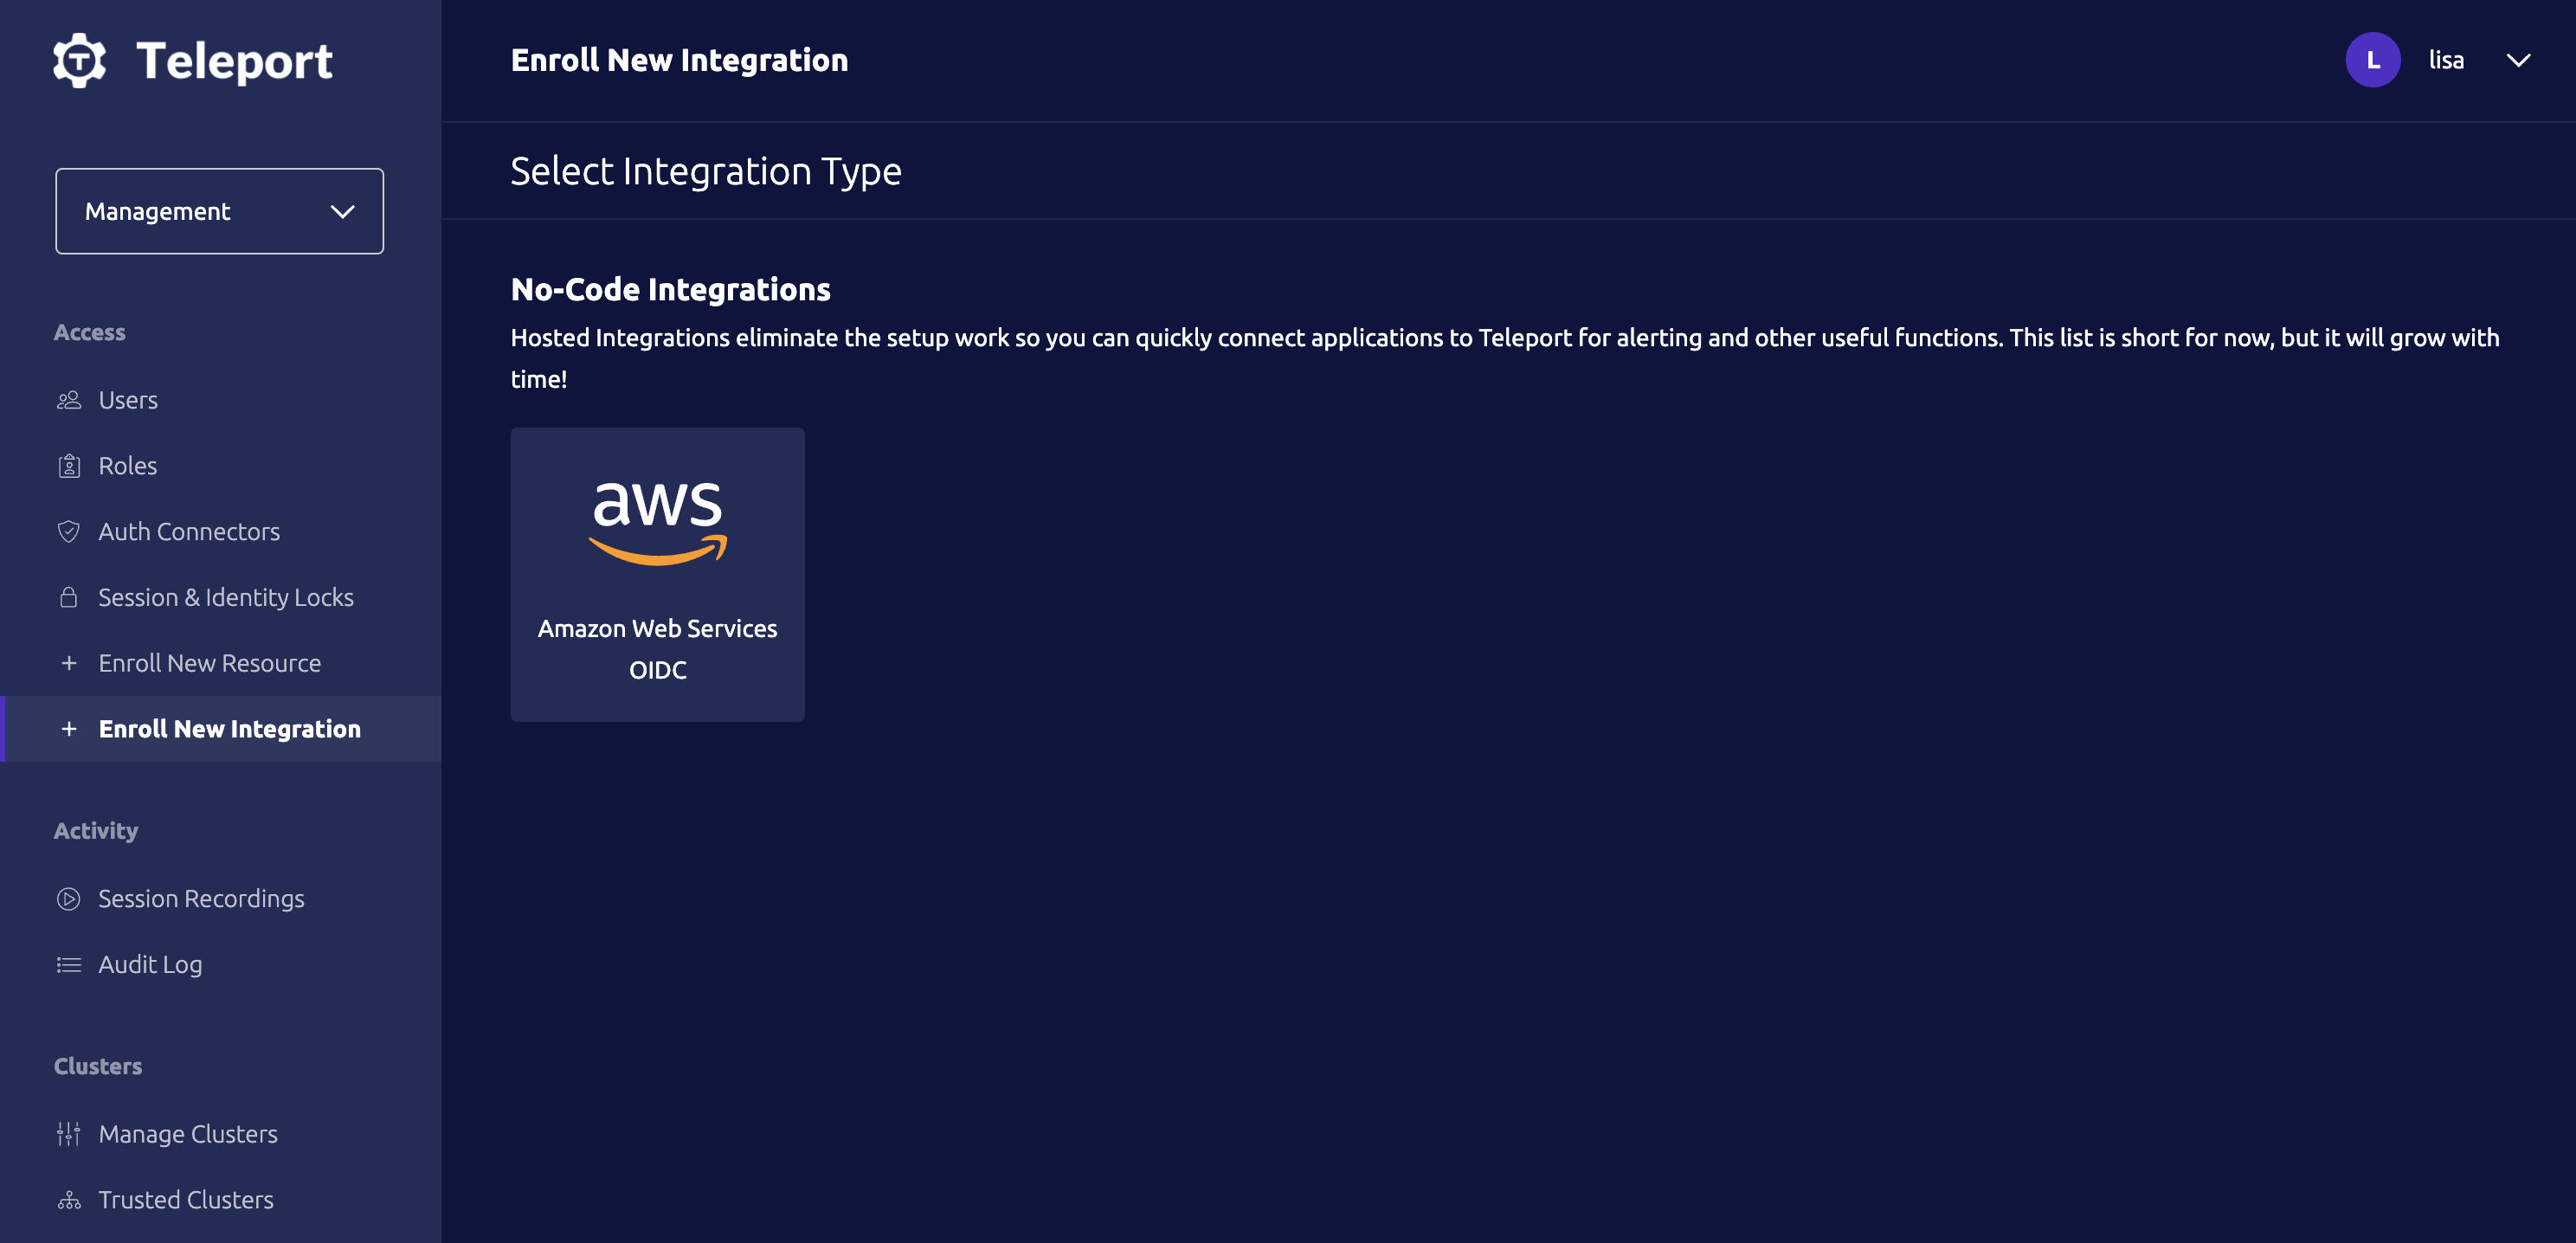
Task: Click the Trusted Clusters network icon
Action: pyautogui.click(x=68, y=1200)
